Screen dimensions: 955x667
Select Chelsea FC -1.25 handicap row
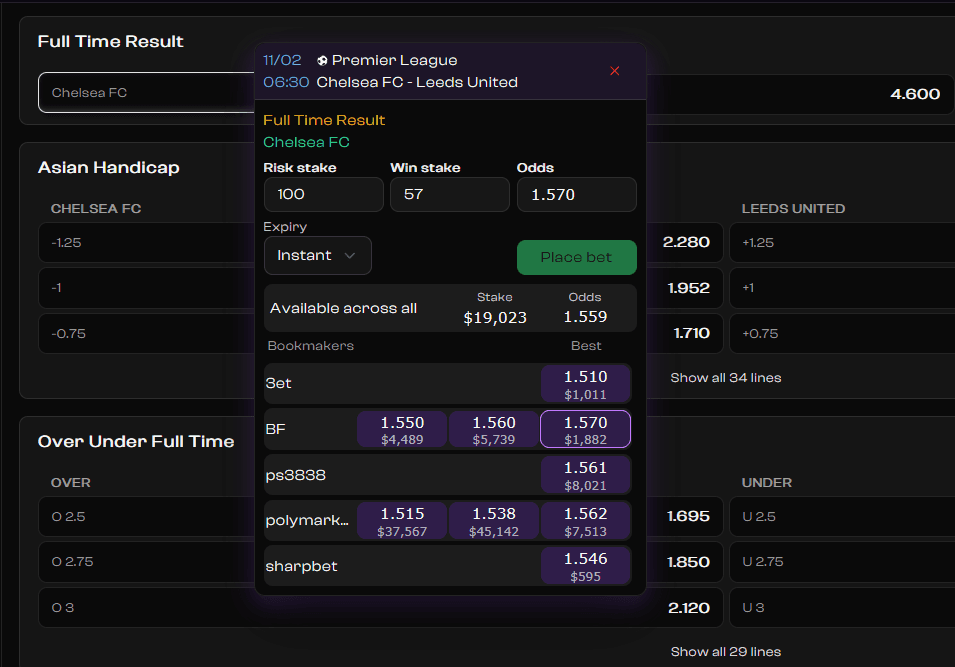(146, 242)
